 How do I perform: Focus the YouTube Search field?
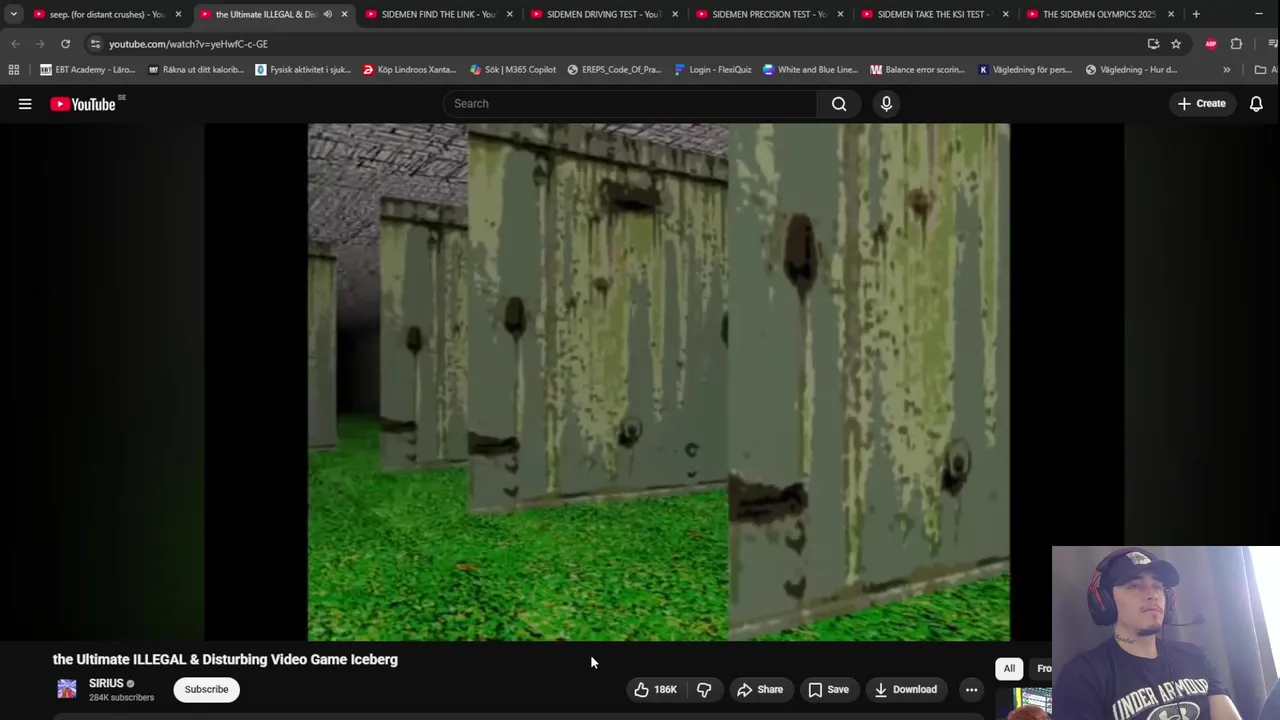click(x=630, y=104)
